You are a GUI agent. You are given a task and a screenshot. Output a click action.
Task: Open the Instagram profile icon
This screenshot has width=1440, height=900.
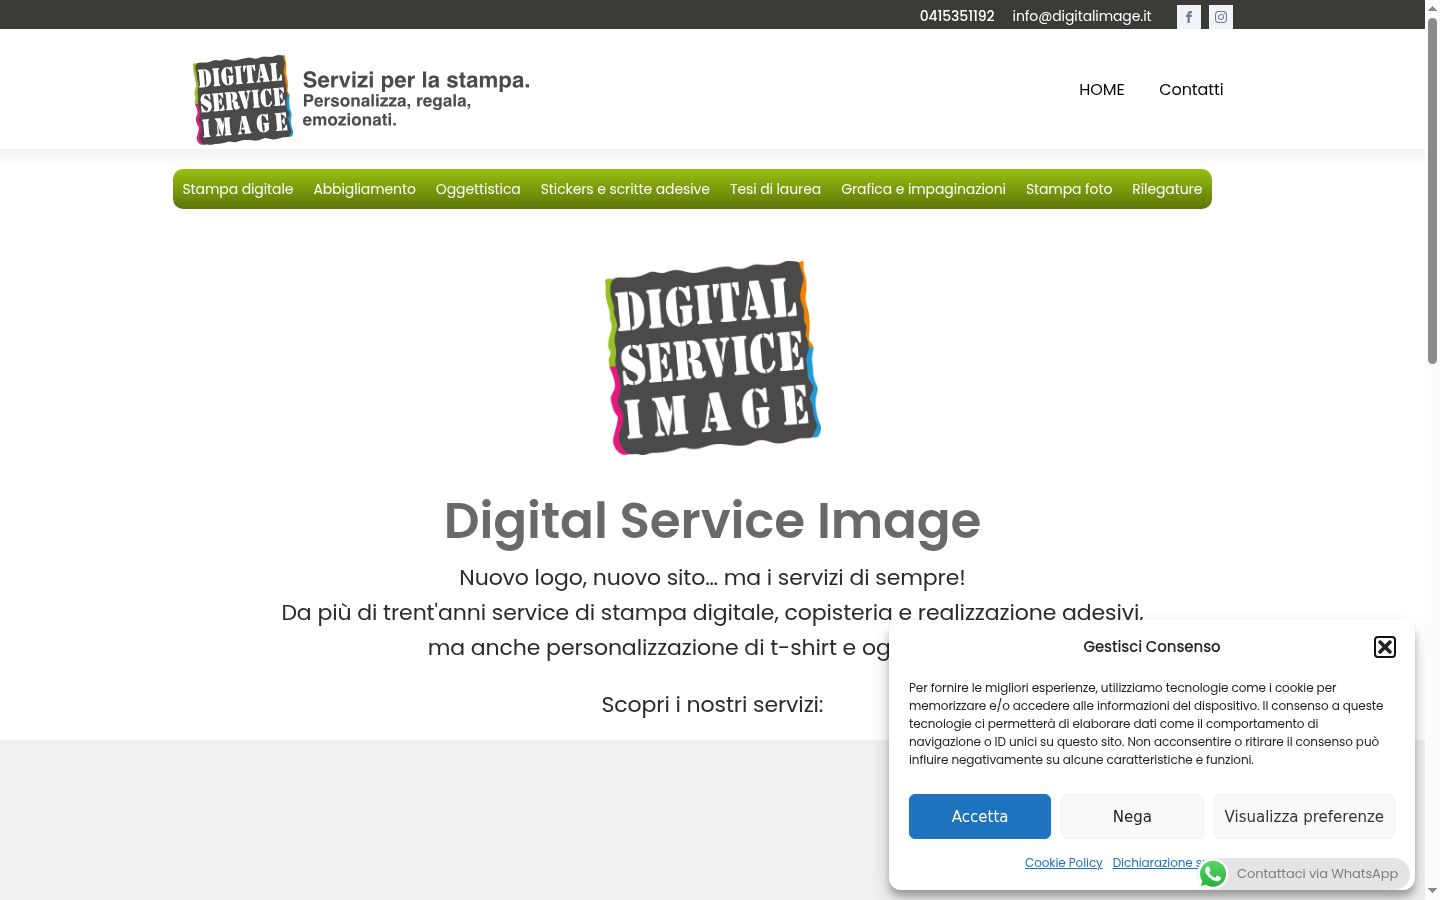point(1221,17)
